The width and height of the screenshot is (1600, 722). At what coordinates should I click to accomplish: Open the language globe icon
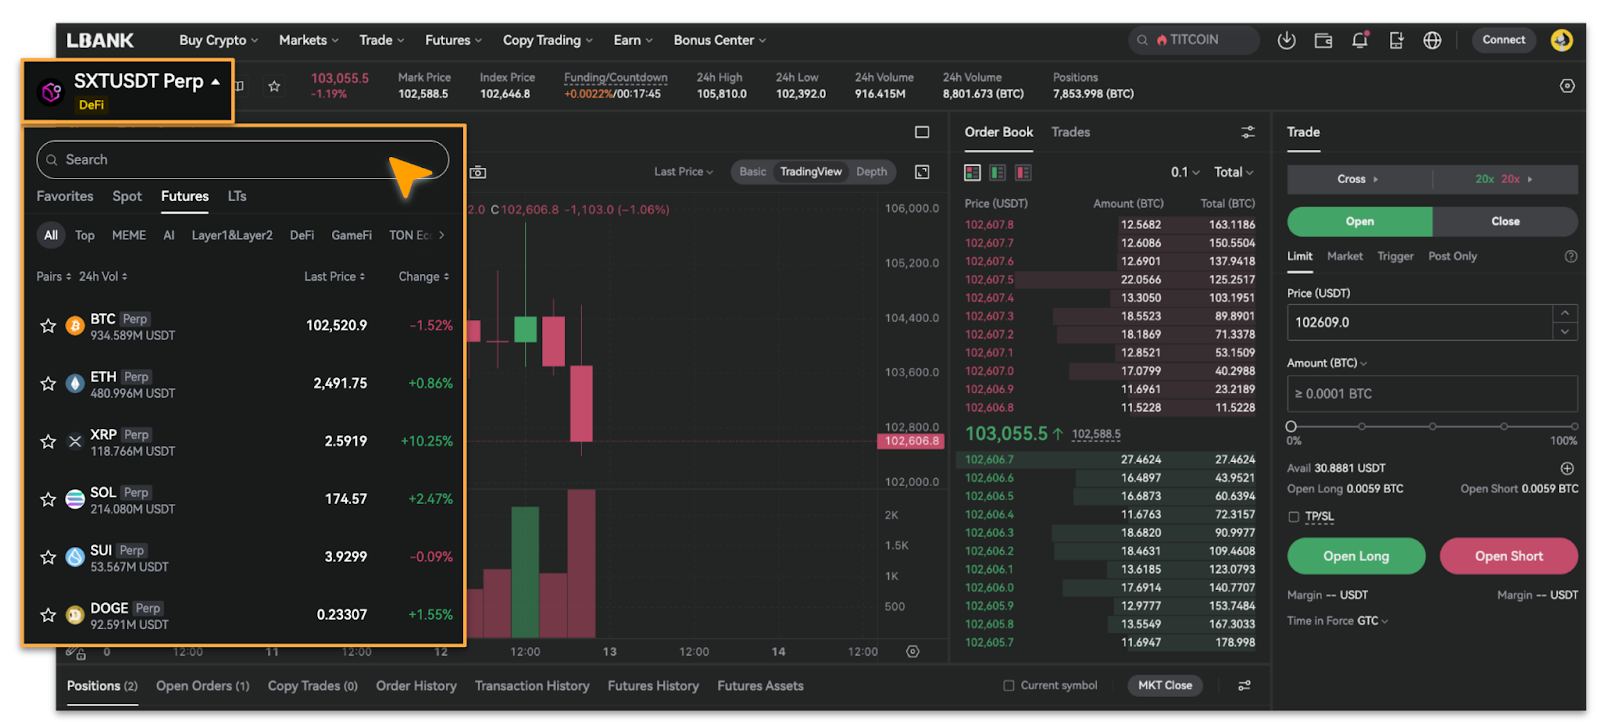1432,40
